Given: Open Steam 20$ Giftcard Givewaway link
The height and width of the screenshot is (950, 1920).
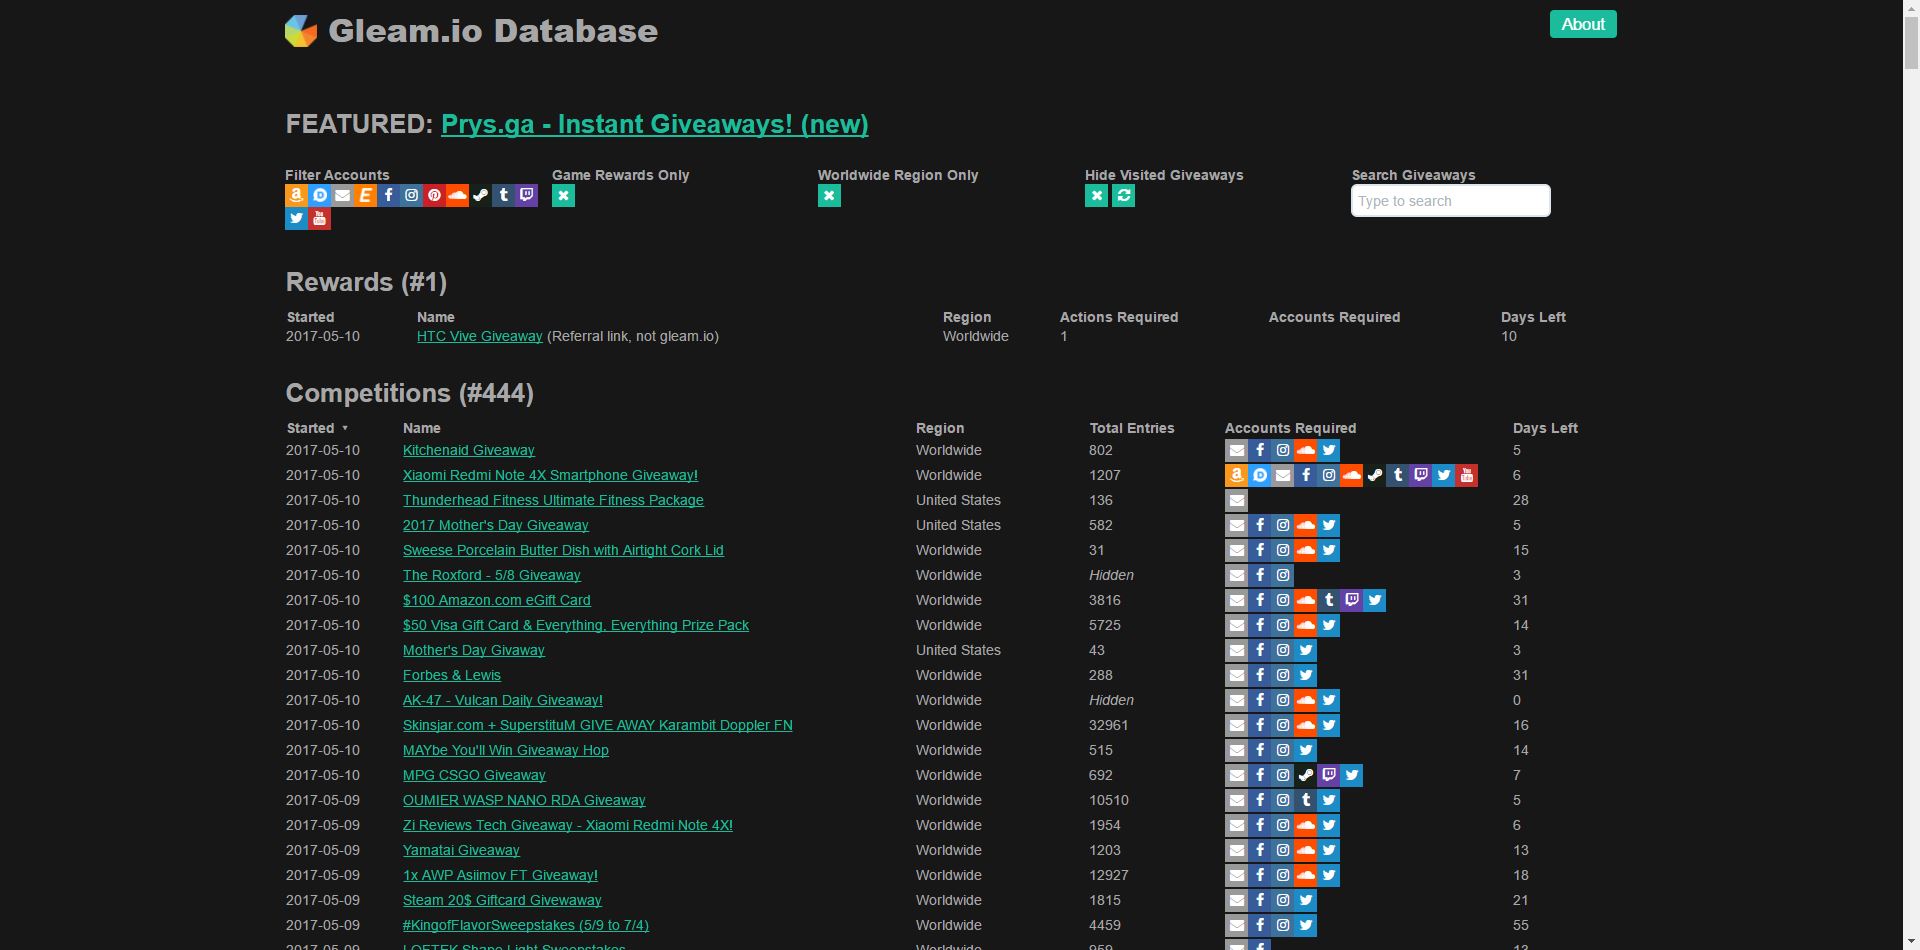Looking at the screenshot, I should click(502, 900).
